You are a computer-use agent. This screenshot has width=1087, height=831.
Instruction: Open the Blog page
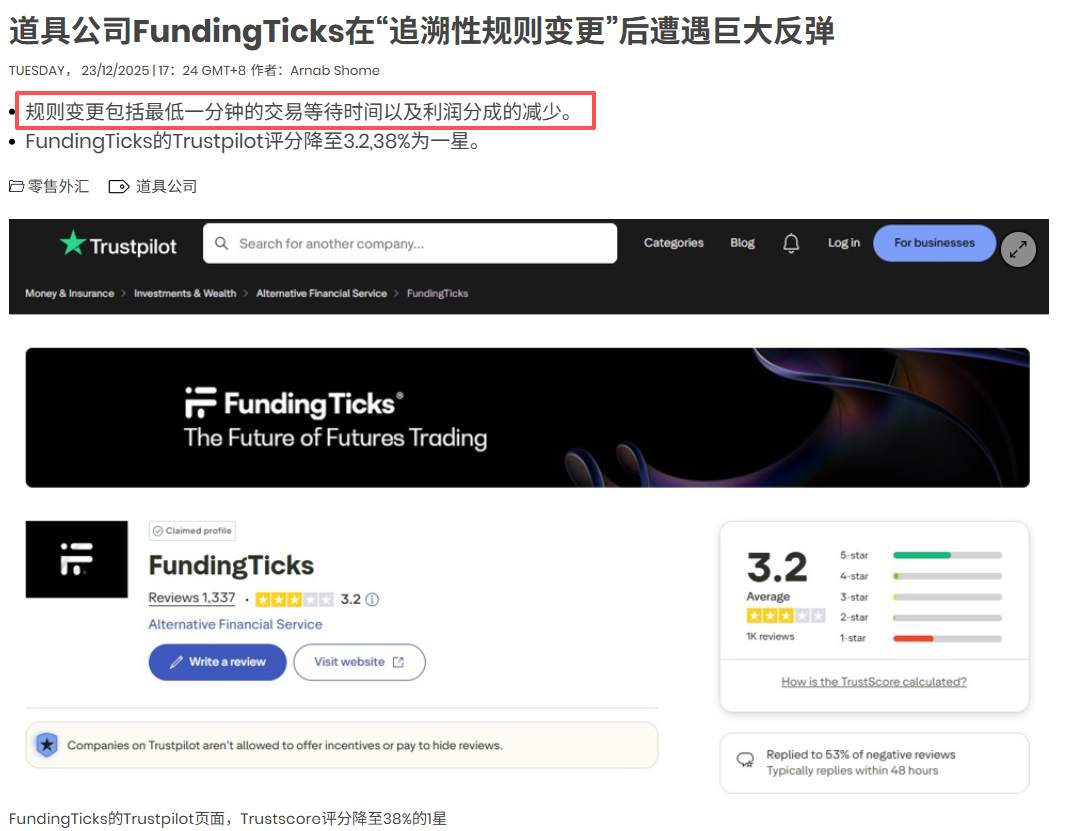click(741, 243)
